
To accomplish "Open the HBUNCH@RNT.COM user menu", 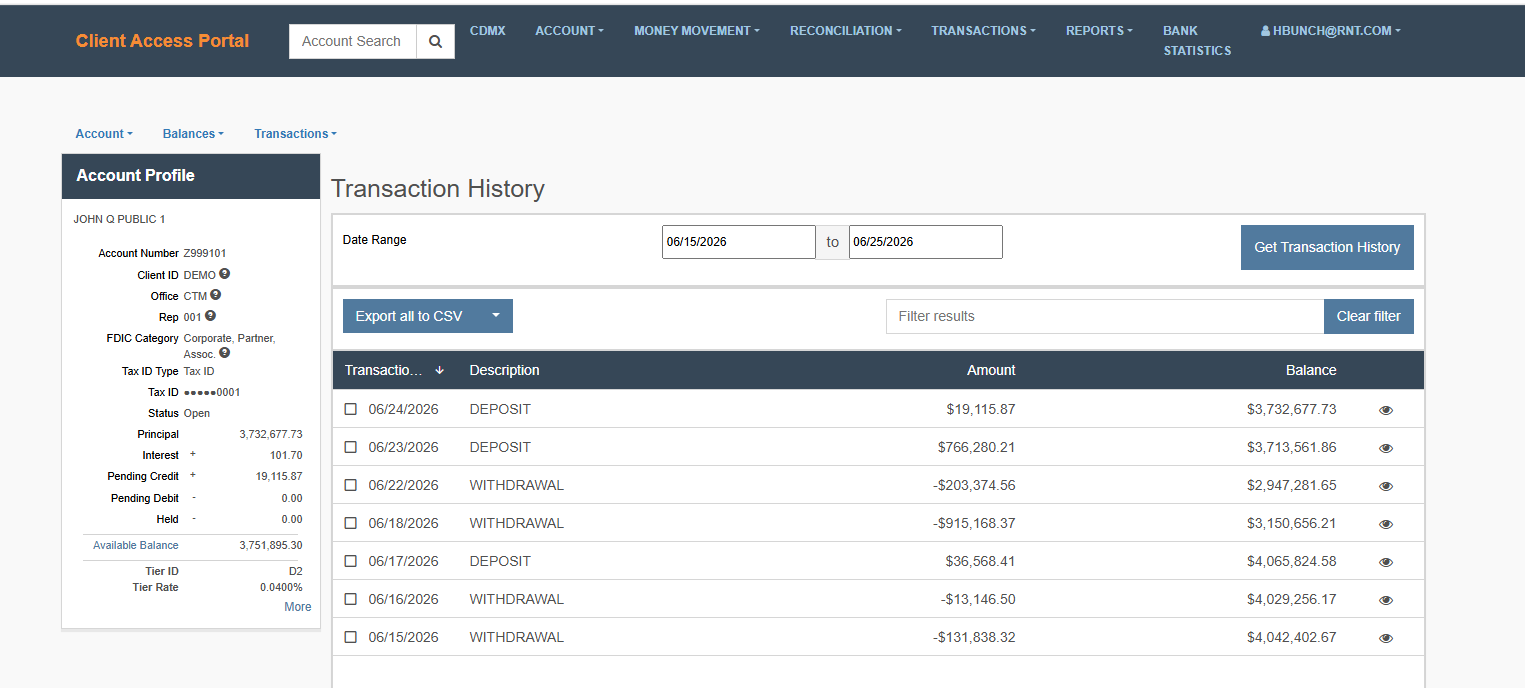I will point(1331,31).
